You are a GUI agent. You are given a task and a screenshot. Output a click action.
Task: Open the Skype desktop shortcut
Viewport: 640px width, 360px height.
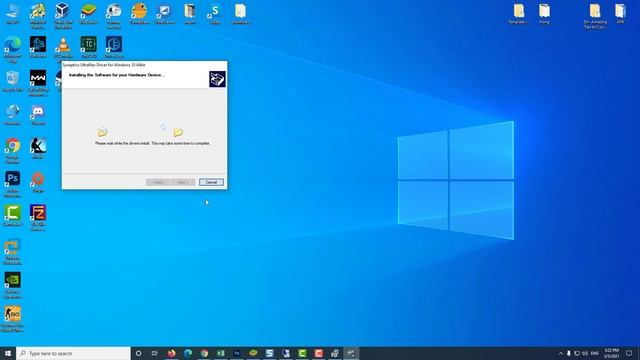[x=215, y=13]
